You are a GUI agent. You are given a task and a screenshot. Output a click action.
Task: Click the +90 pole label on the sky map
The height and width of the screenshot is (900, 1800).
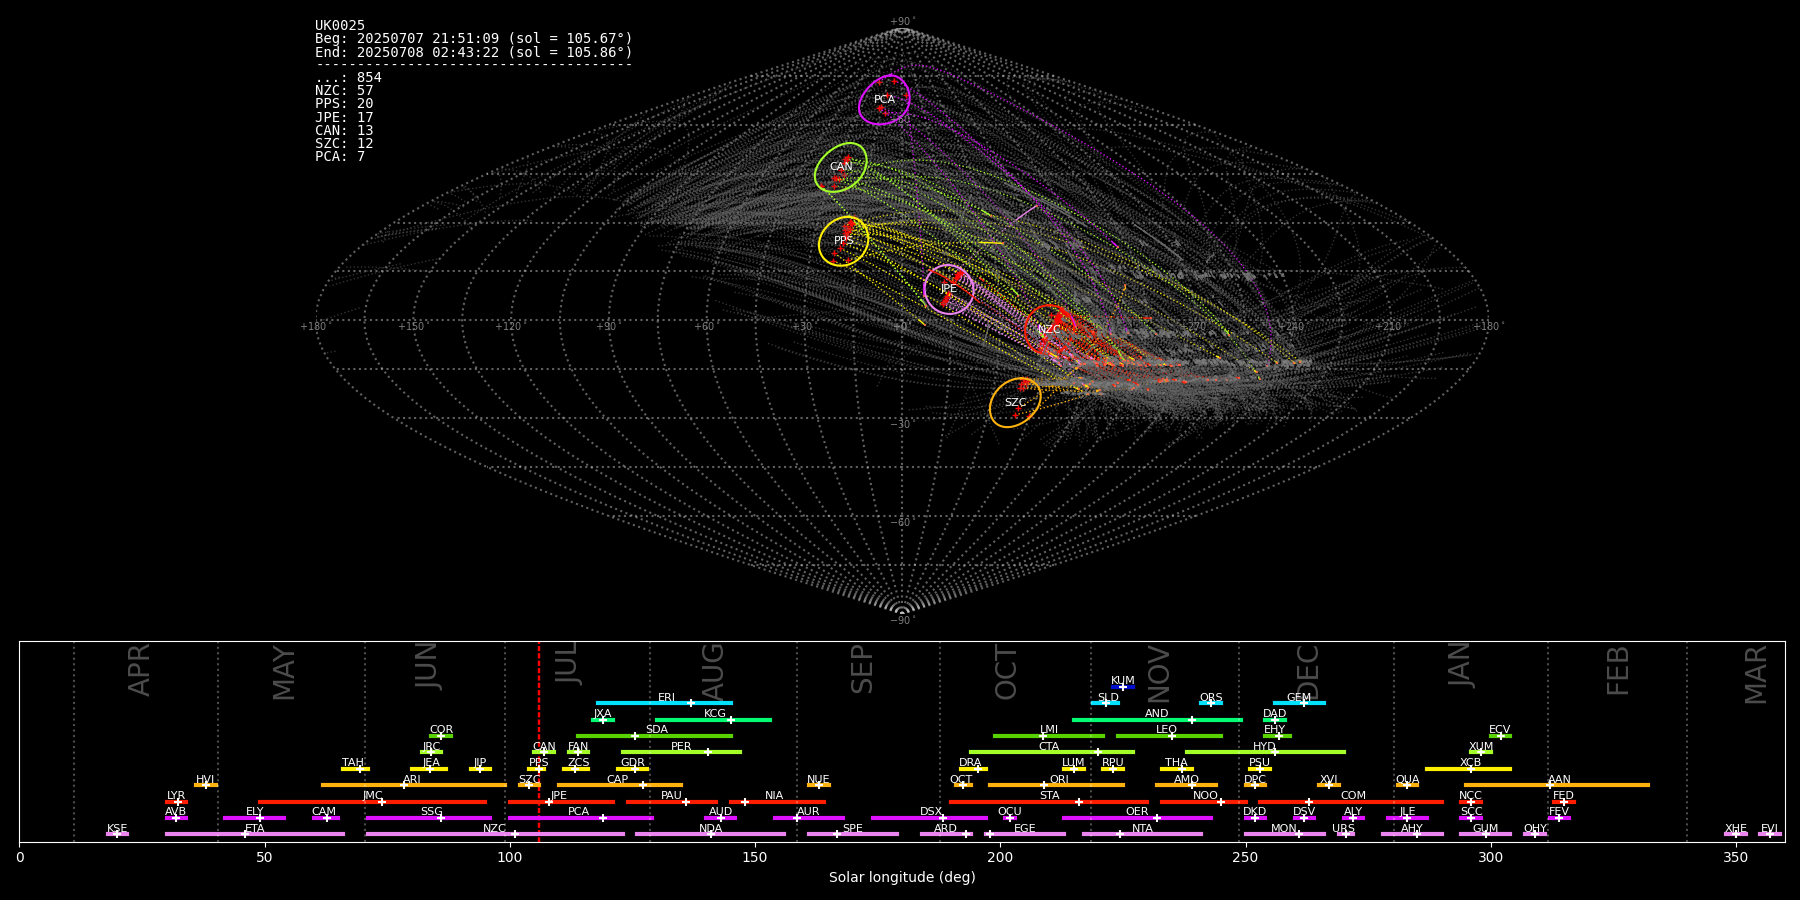(902, 22)
